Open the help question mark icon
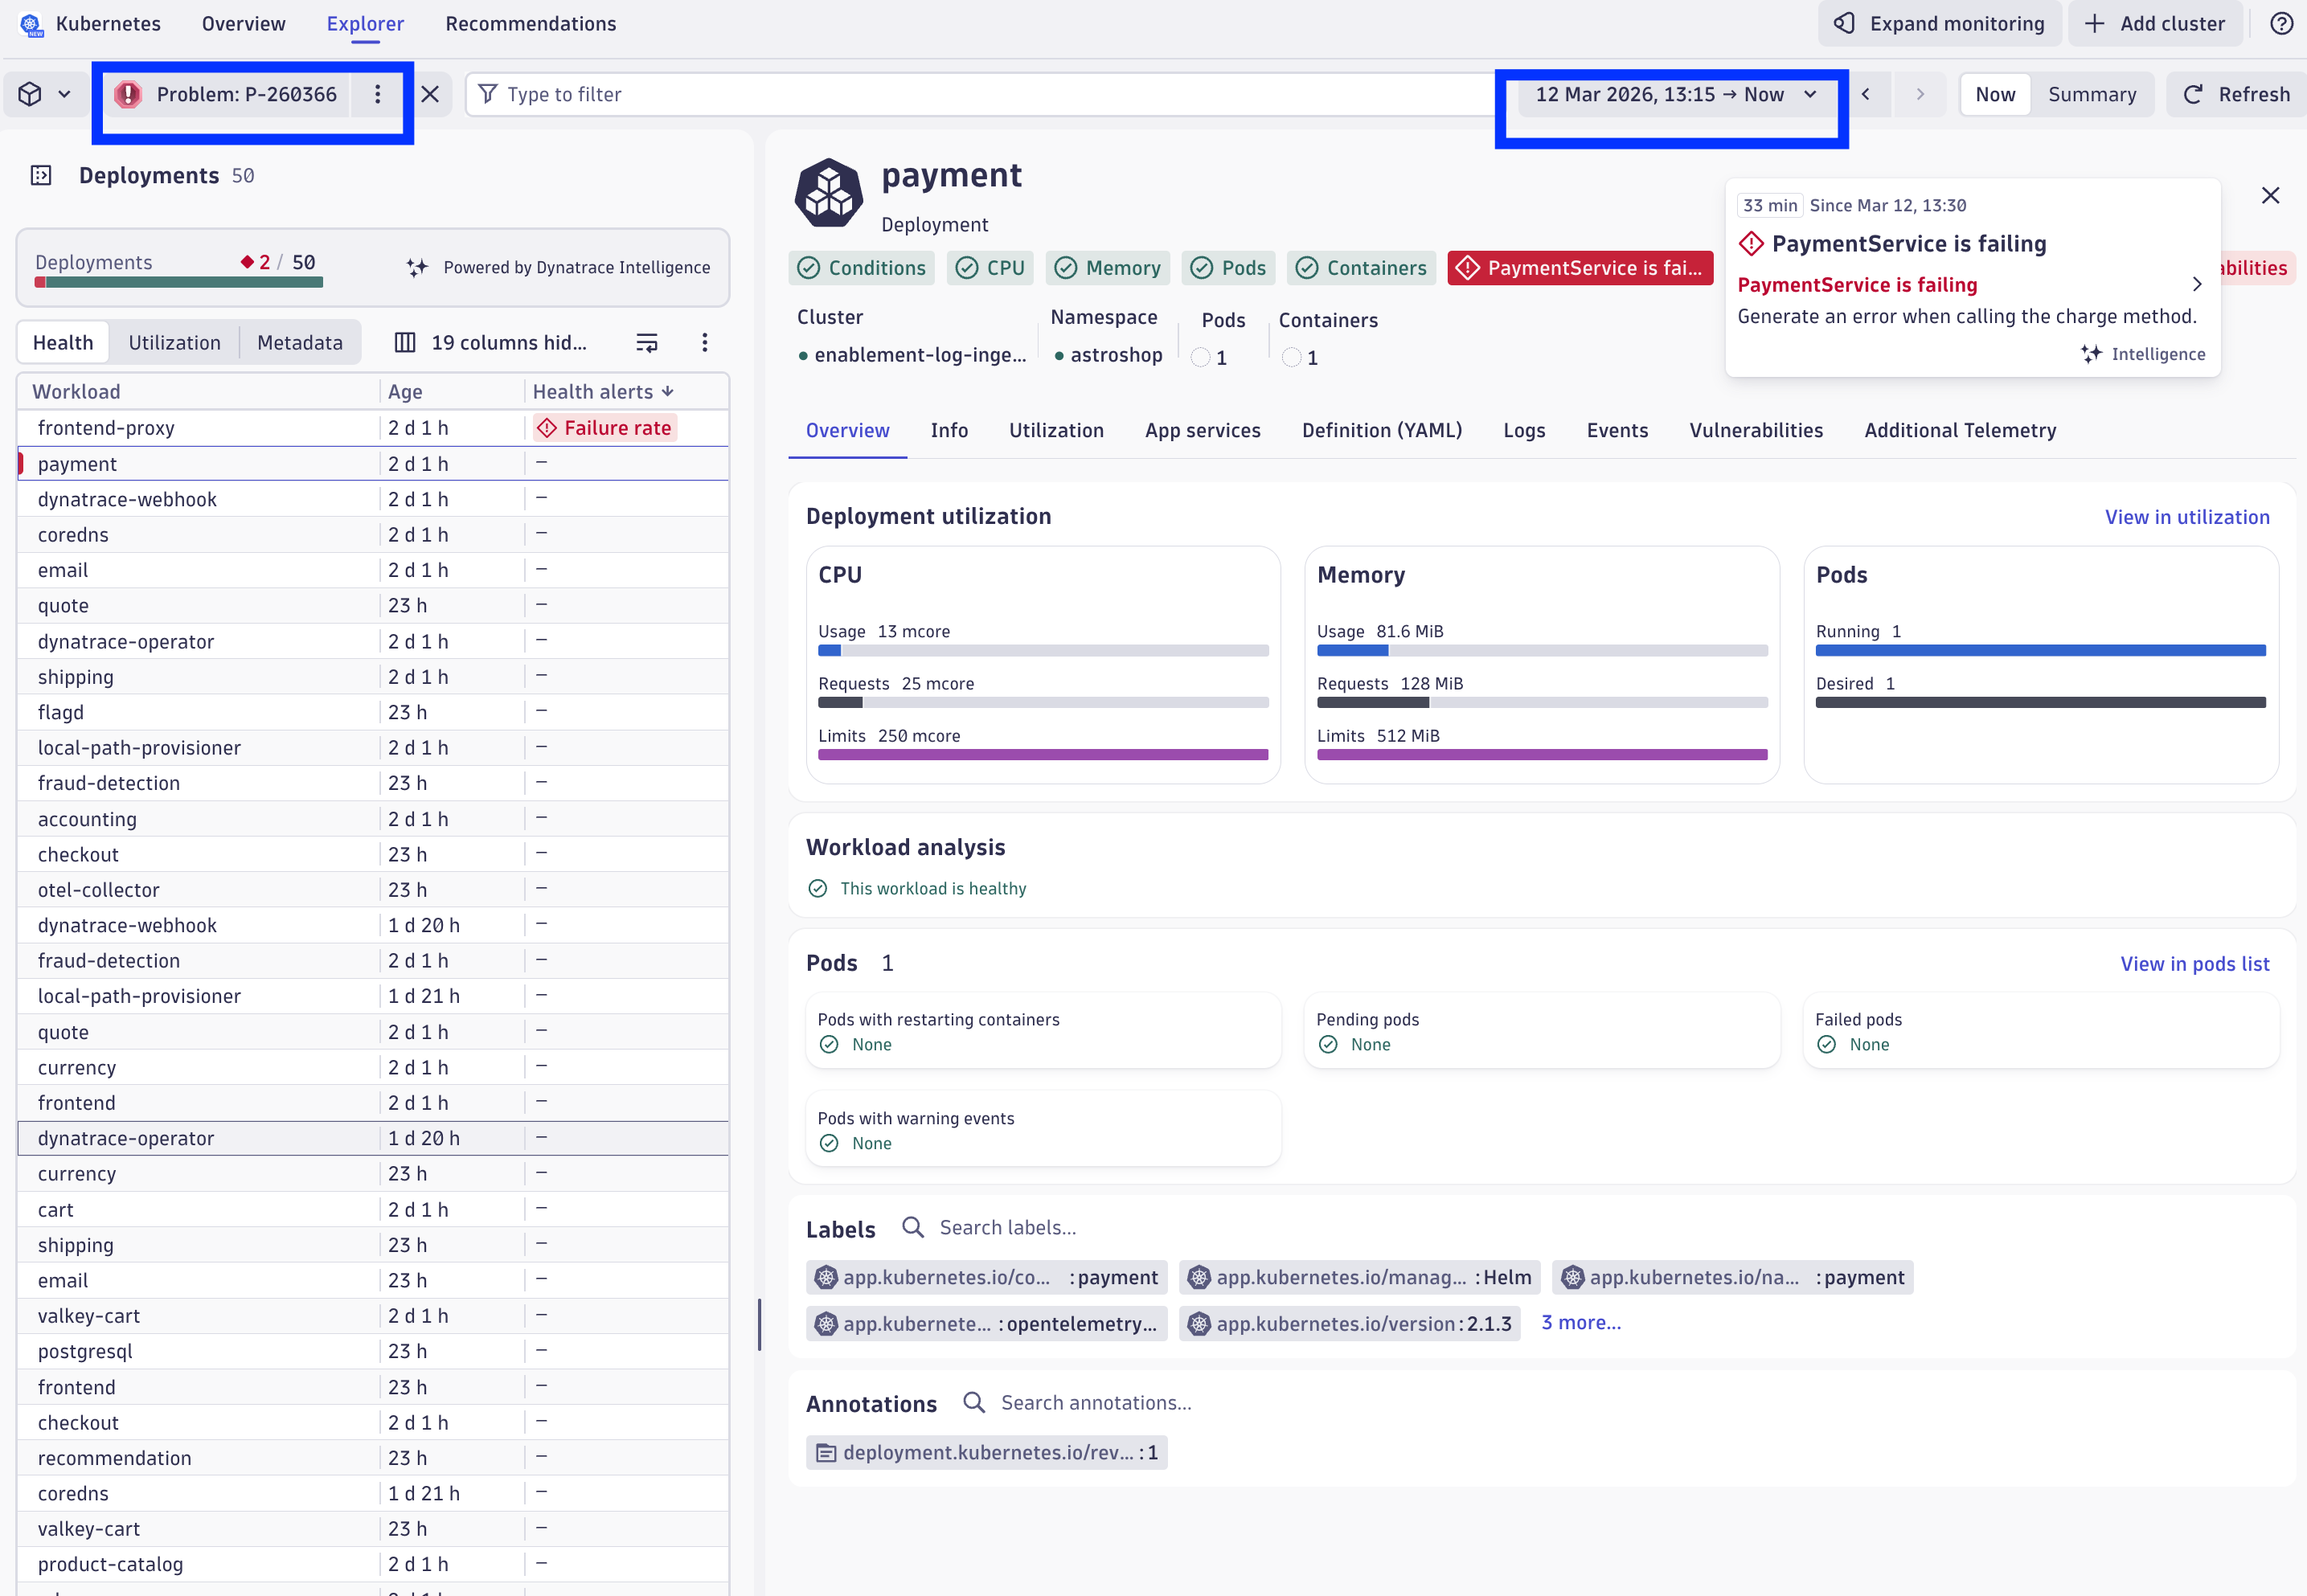This screenshot has height=1596, width=2307. tap(2281, 24)
